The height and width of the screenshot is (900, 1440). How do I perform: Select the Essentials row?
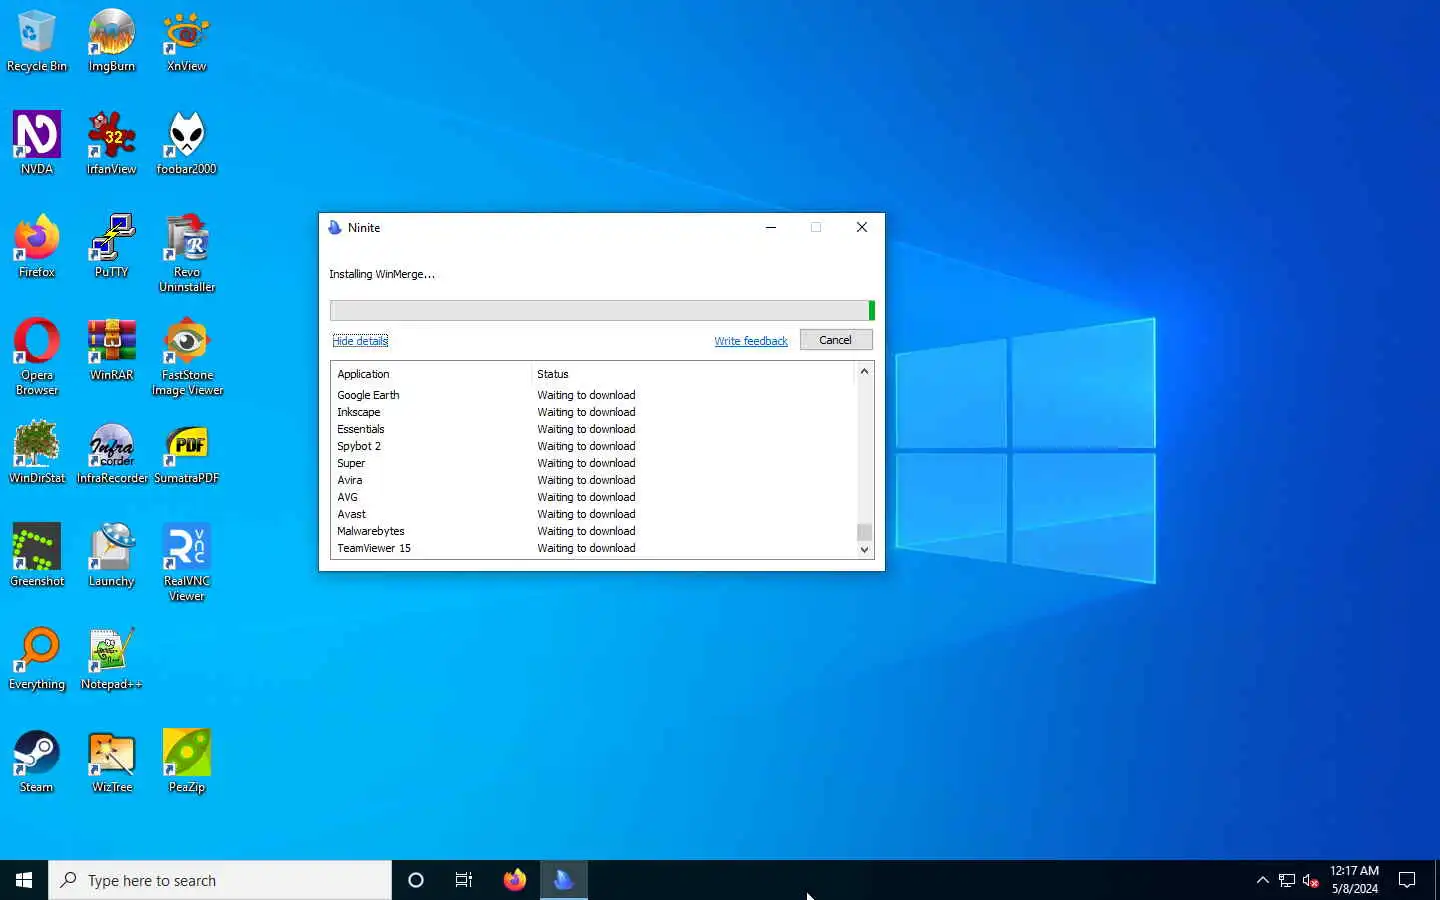click(x=594, y=429)
